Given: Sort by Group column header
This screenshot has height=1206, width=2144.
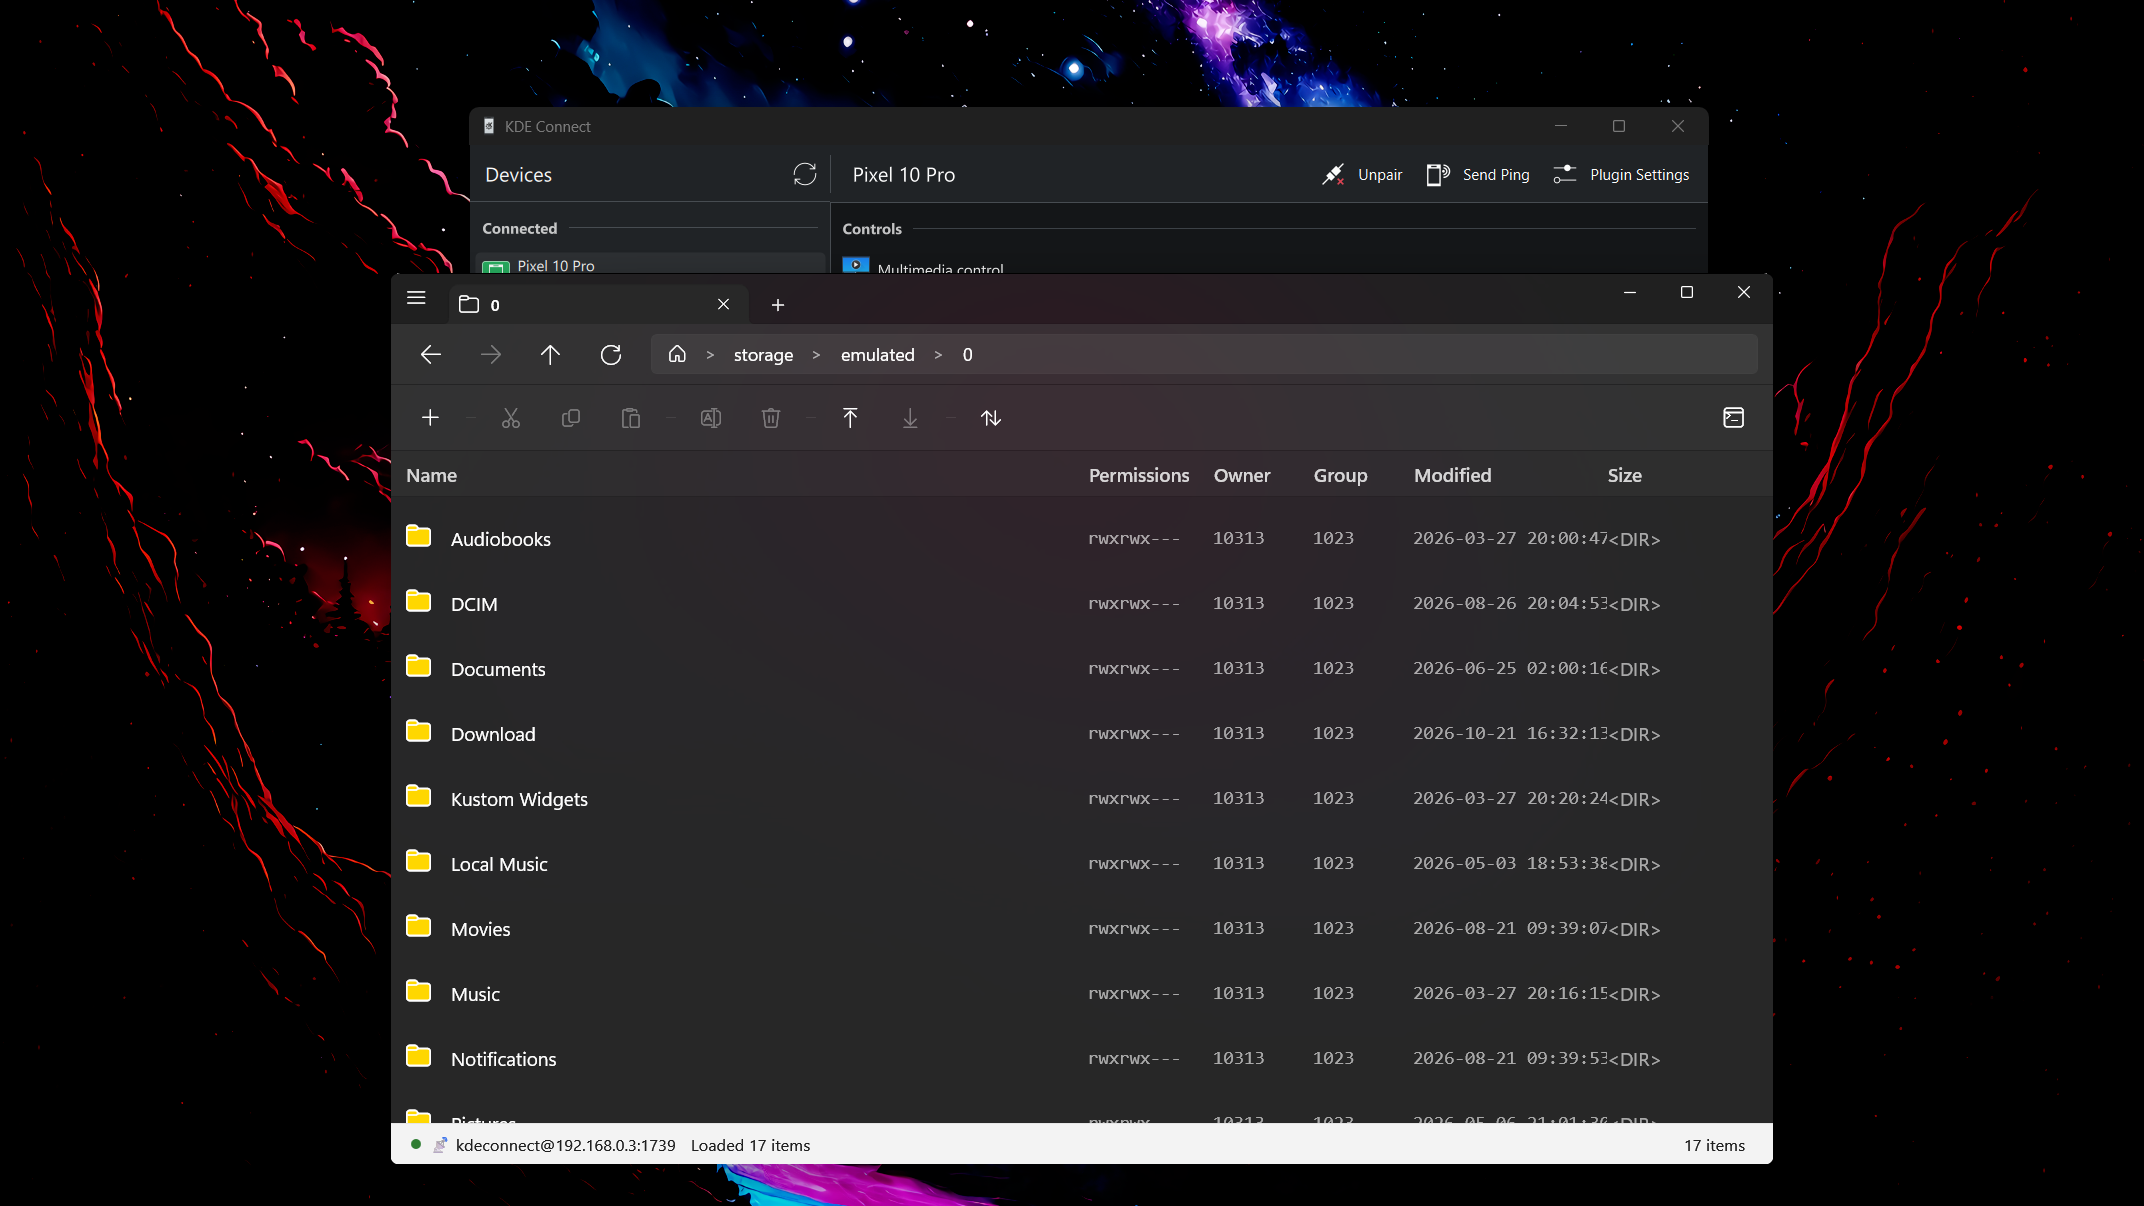Looking at the screenshot, I should point(1340,476).
